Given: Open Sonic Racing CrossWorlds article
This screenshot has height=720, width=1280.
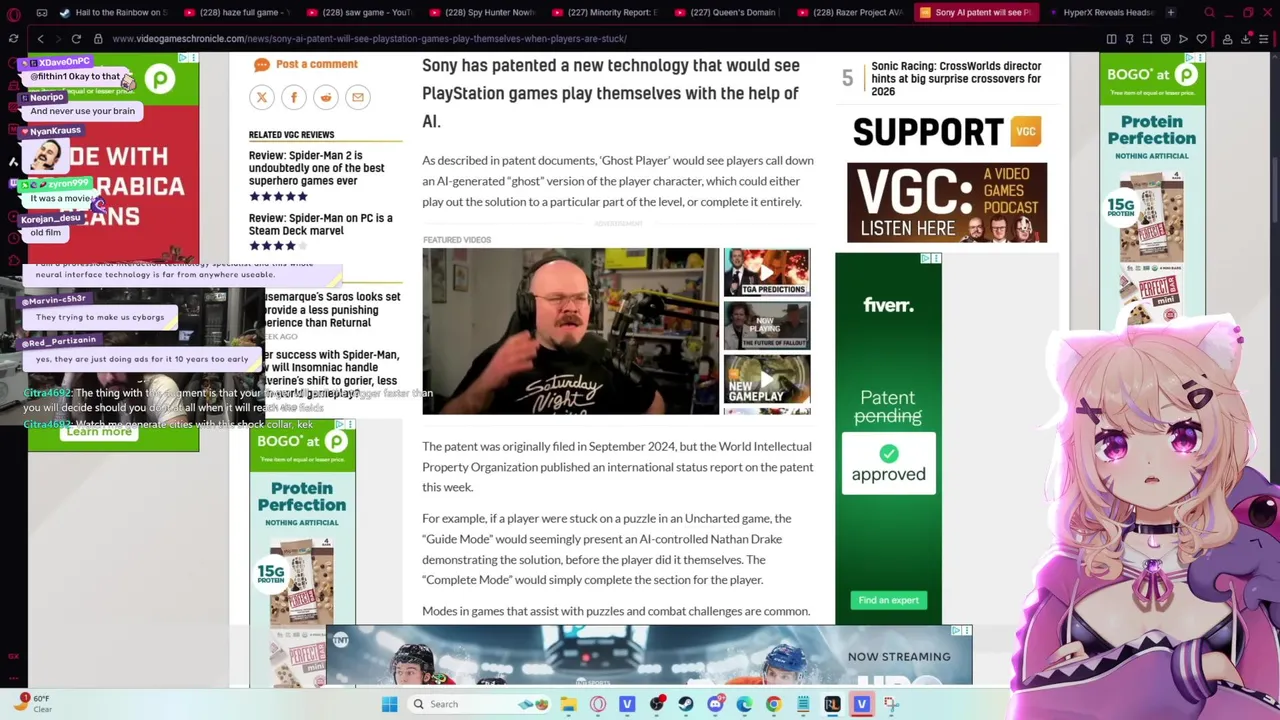Looking at the screenshot, I should [956, 79].
